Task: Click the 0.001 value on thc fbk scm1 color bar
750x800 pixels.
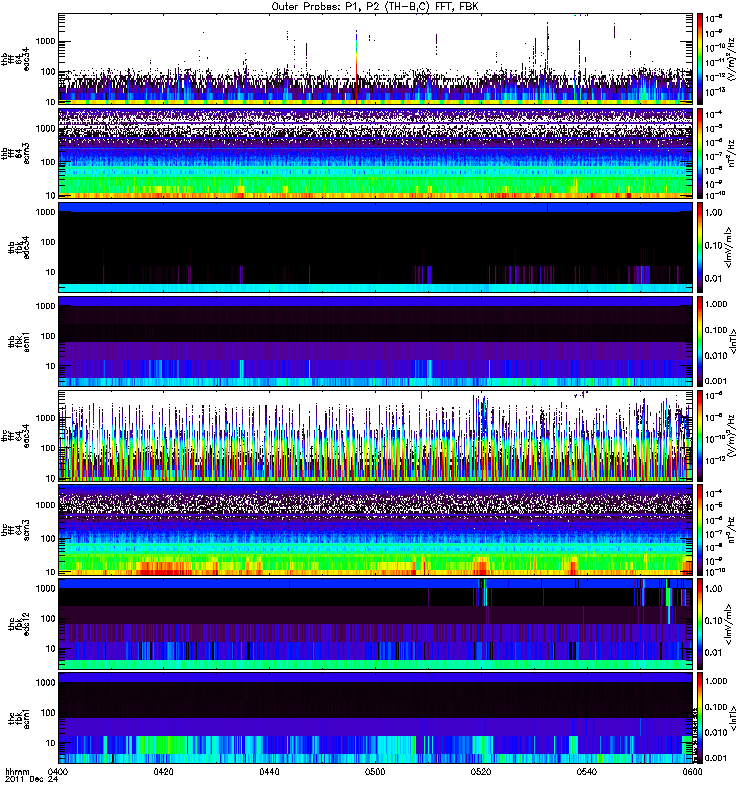Action: tap(716, 758)
